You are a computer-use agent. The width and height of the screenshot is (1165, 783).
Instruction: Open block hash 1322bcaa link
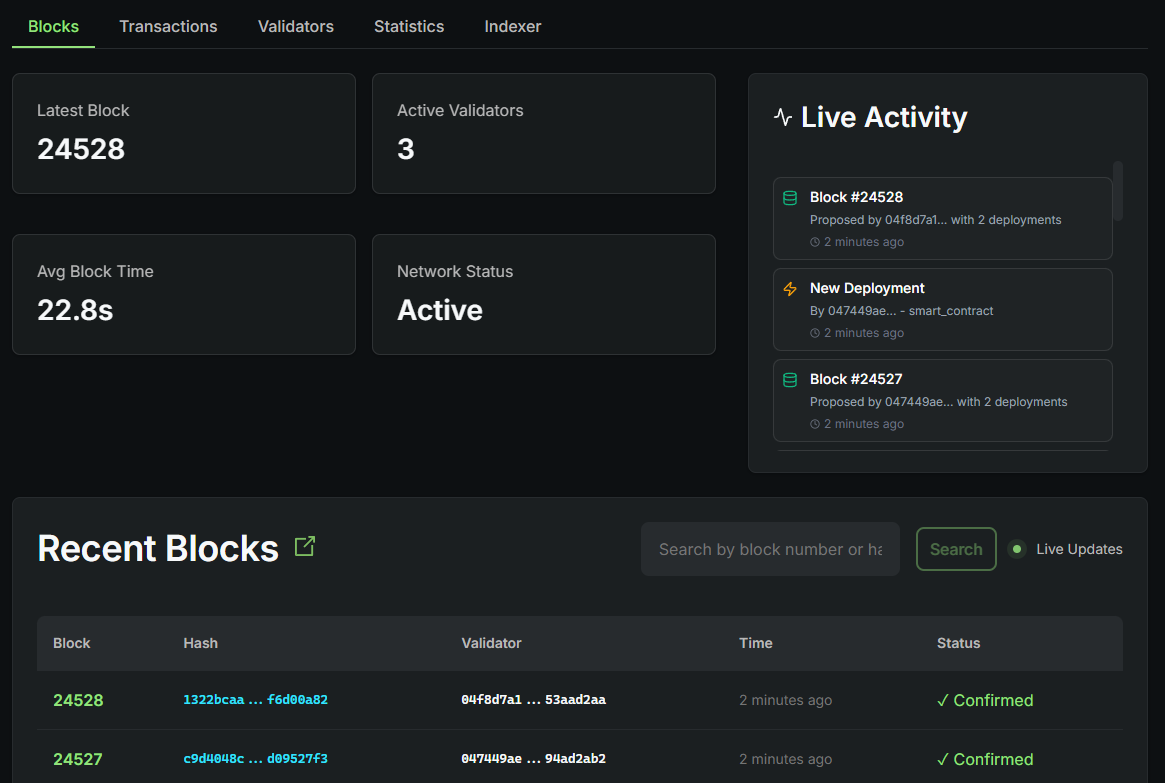click(255, 700)
